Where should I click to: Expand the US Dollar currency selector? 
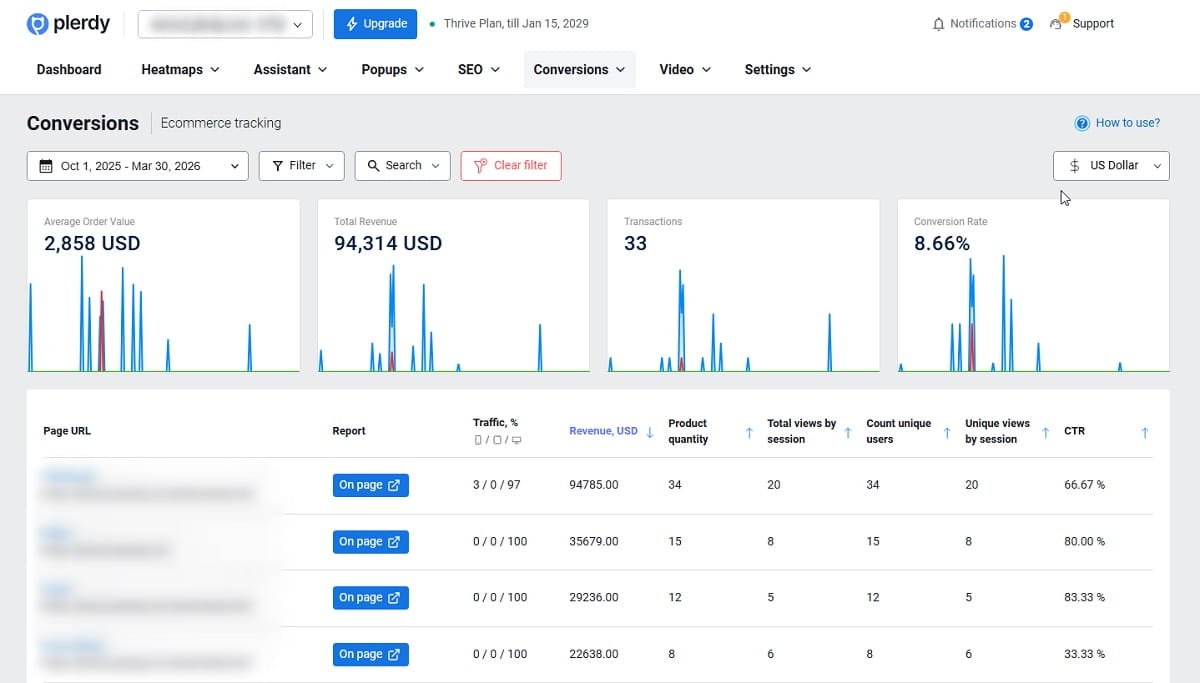1111,166
